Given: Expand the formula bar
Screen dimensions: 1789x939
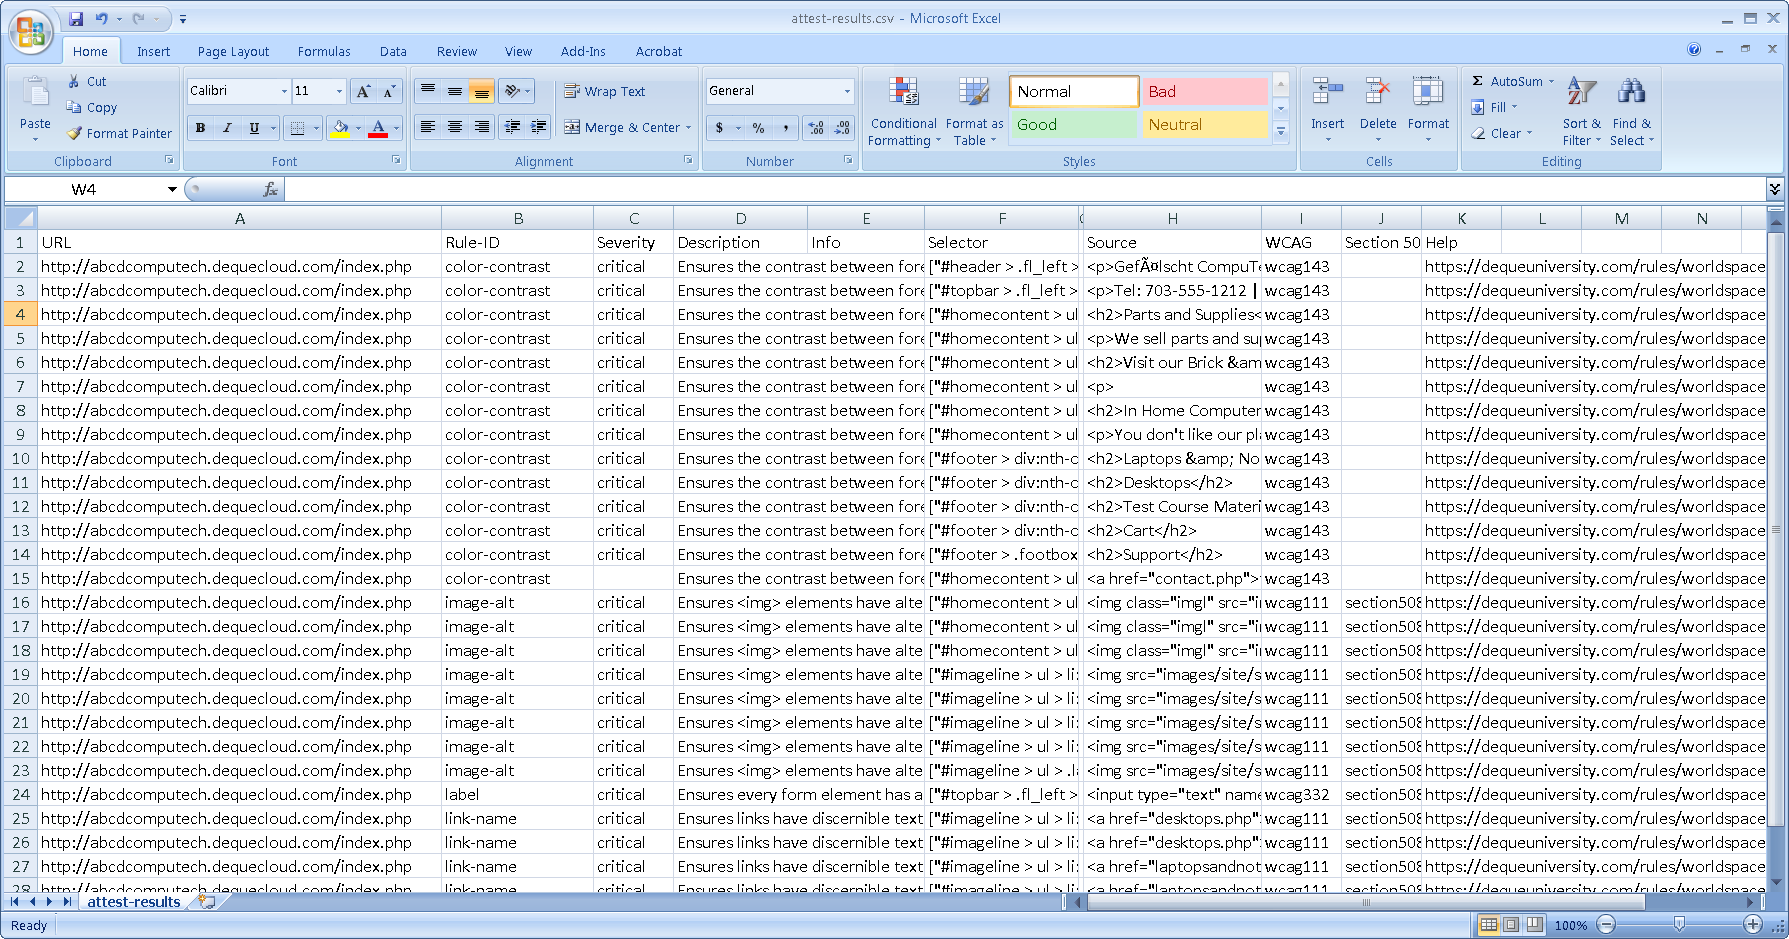Looking at the screenshot, I should click(1775, 189).
